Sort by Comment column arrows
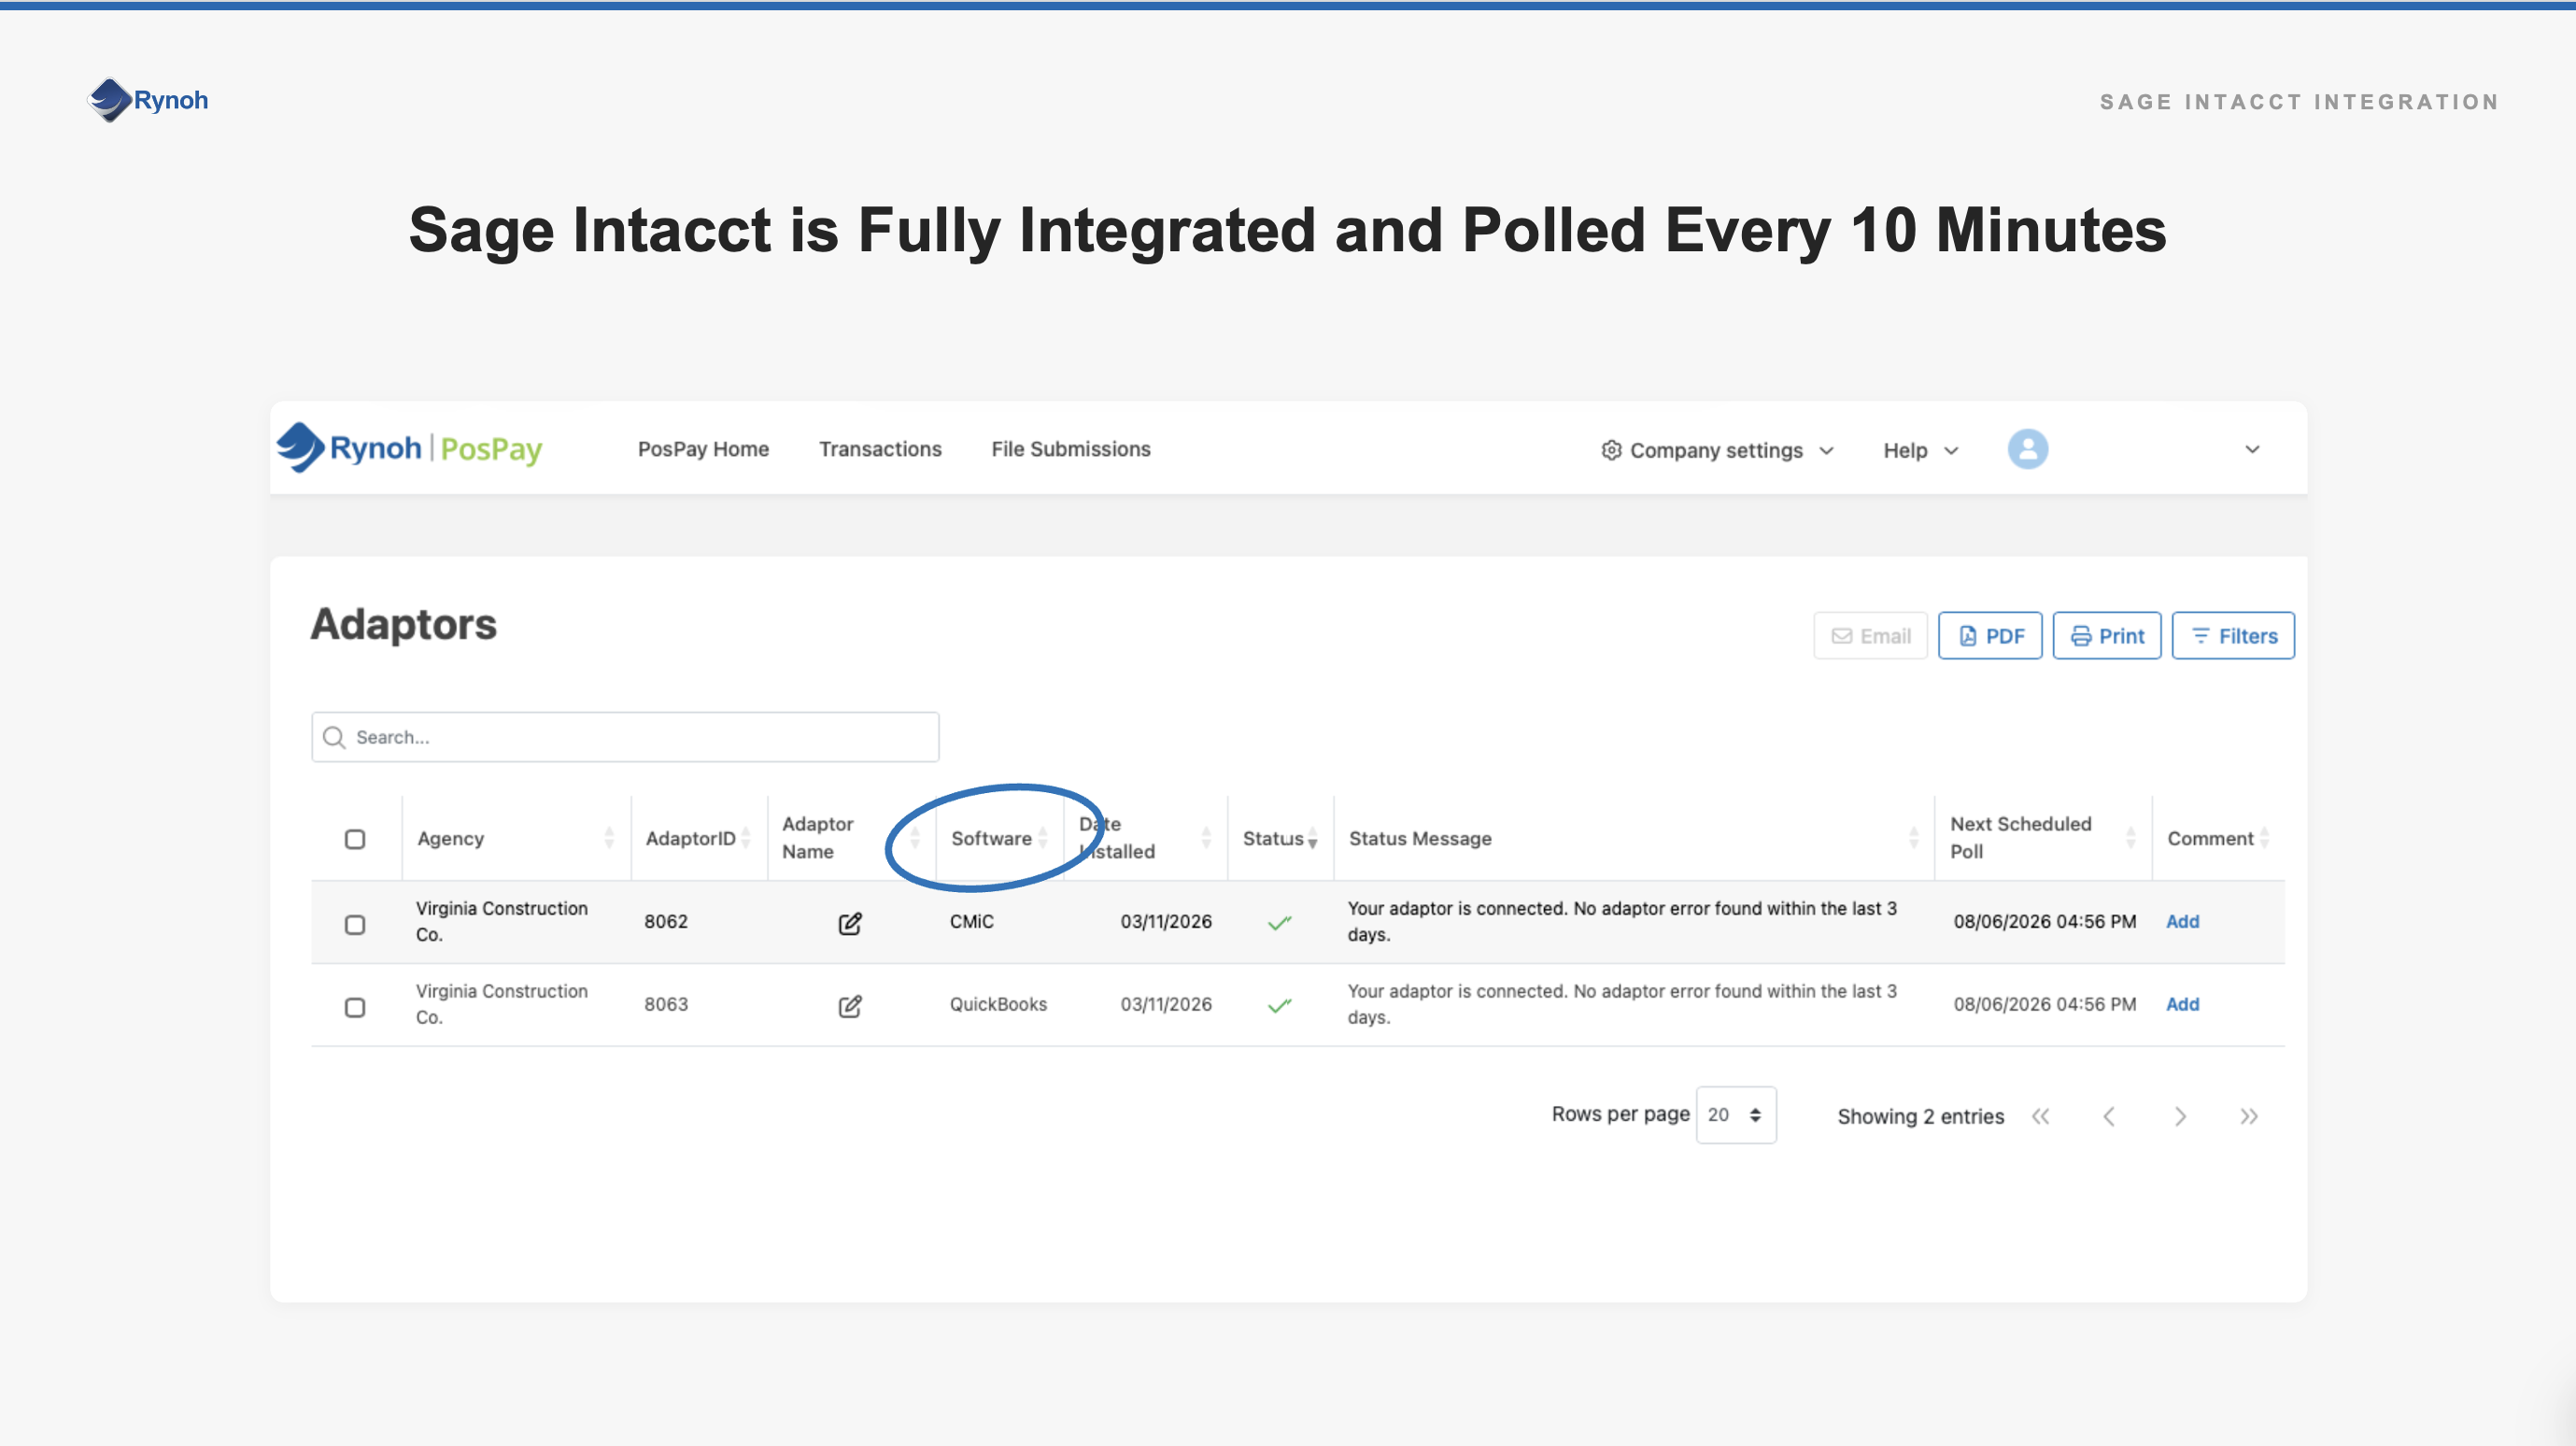The height and width of the screenshot is (1446, 2576). (x=2264, y=838)
